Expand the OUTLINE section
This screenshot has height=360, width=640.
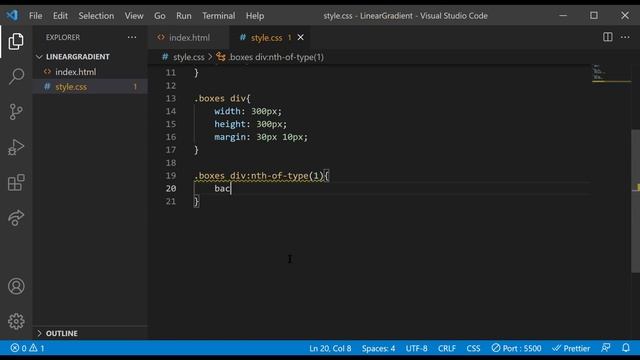pyautogui.click(x=61, y=333)
